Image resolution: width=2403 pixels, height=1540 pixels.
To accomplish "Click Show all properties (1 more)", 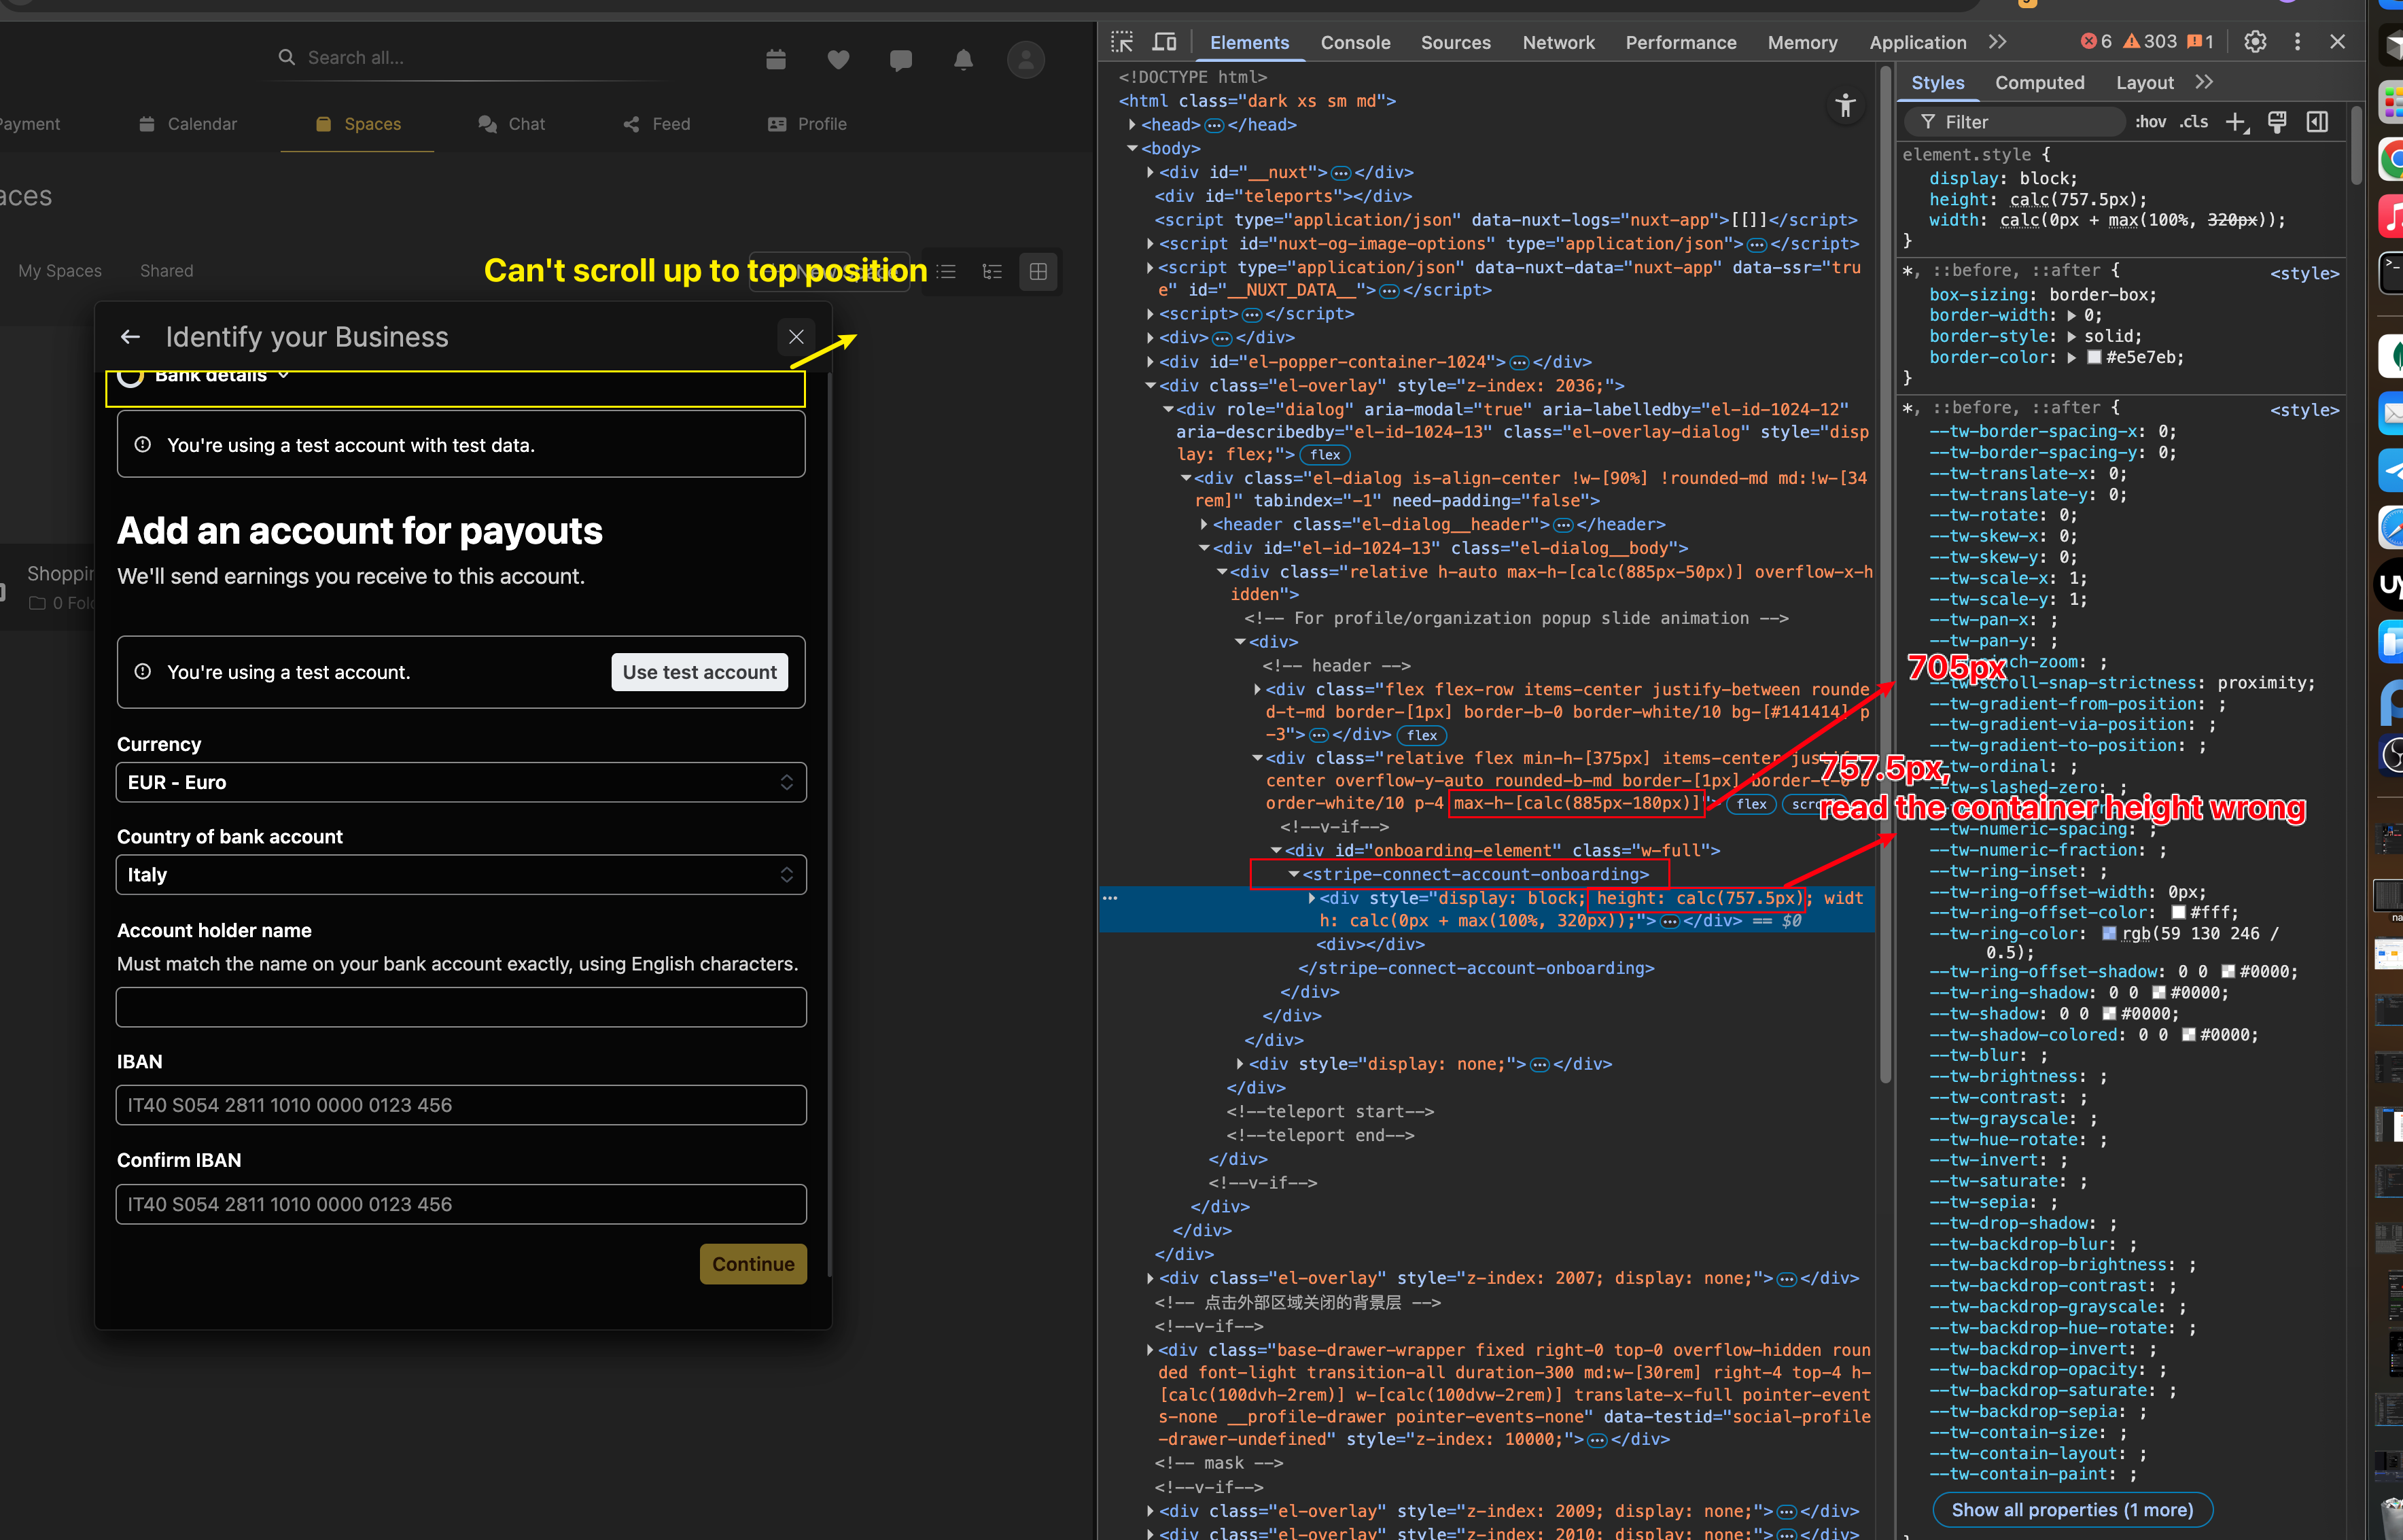I will coord(2072,1510).
